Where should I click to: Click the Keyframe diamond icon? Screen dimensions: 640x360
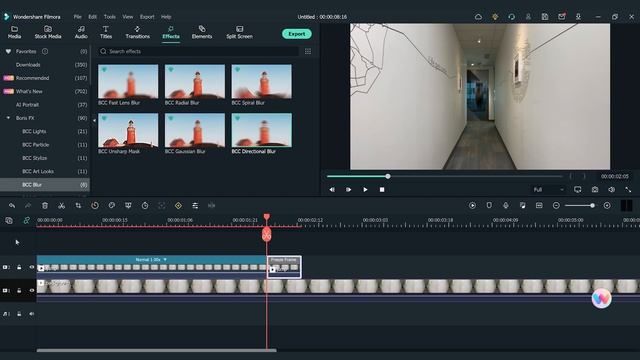tap(178, 206)
